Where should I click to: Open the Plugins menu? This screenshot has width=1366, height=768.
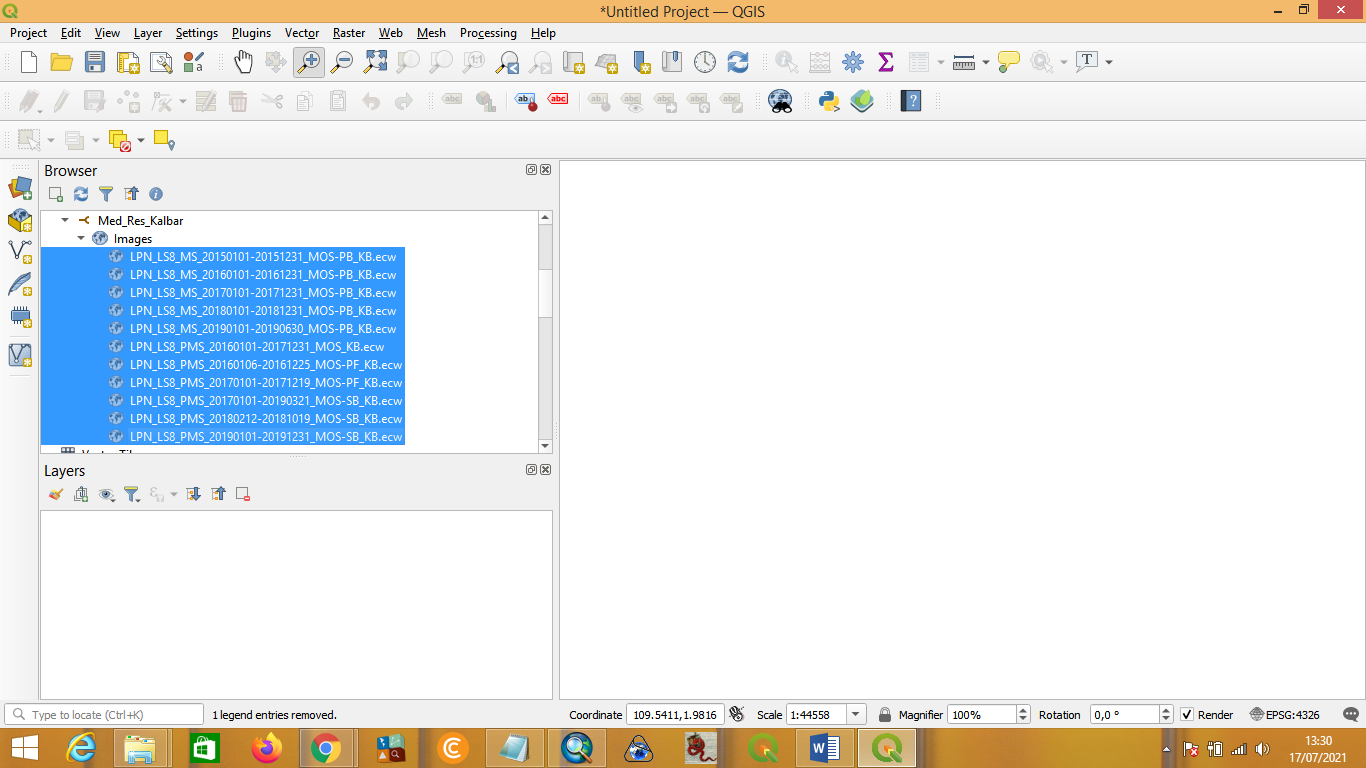click(x=251, y=33)
